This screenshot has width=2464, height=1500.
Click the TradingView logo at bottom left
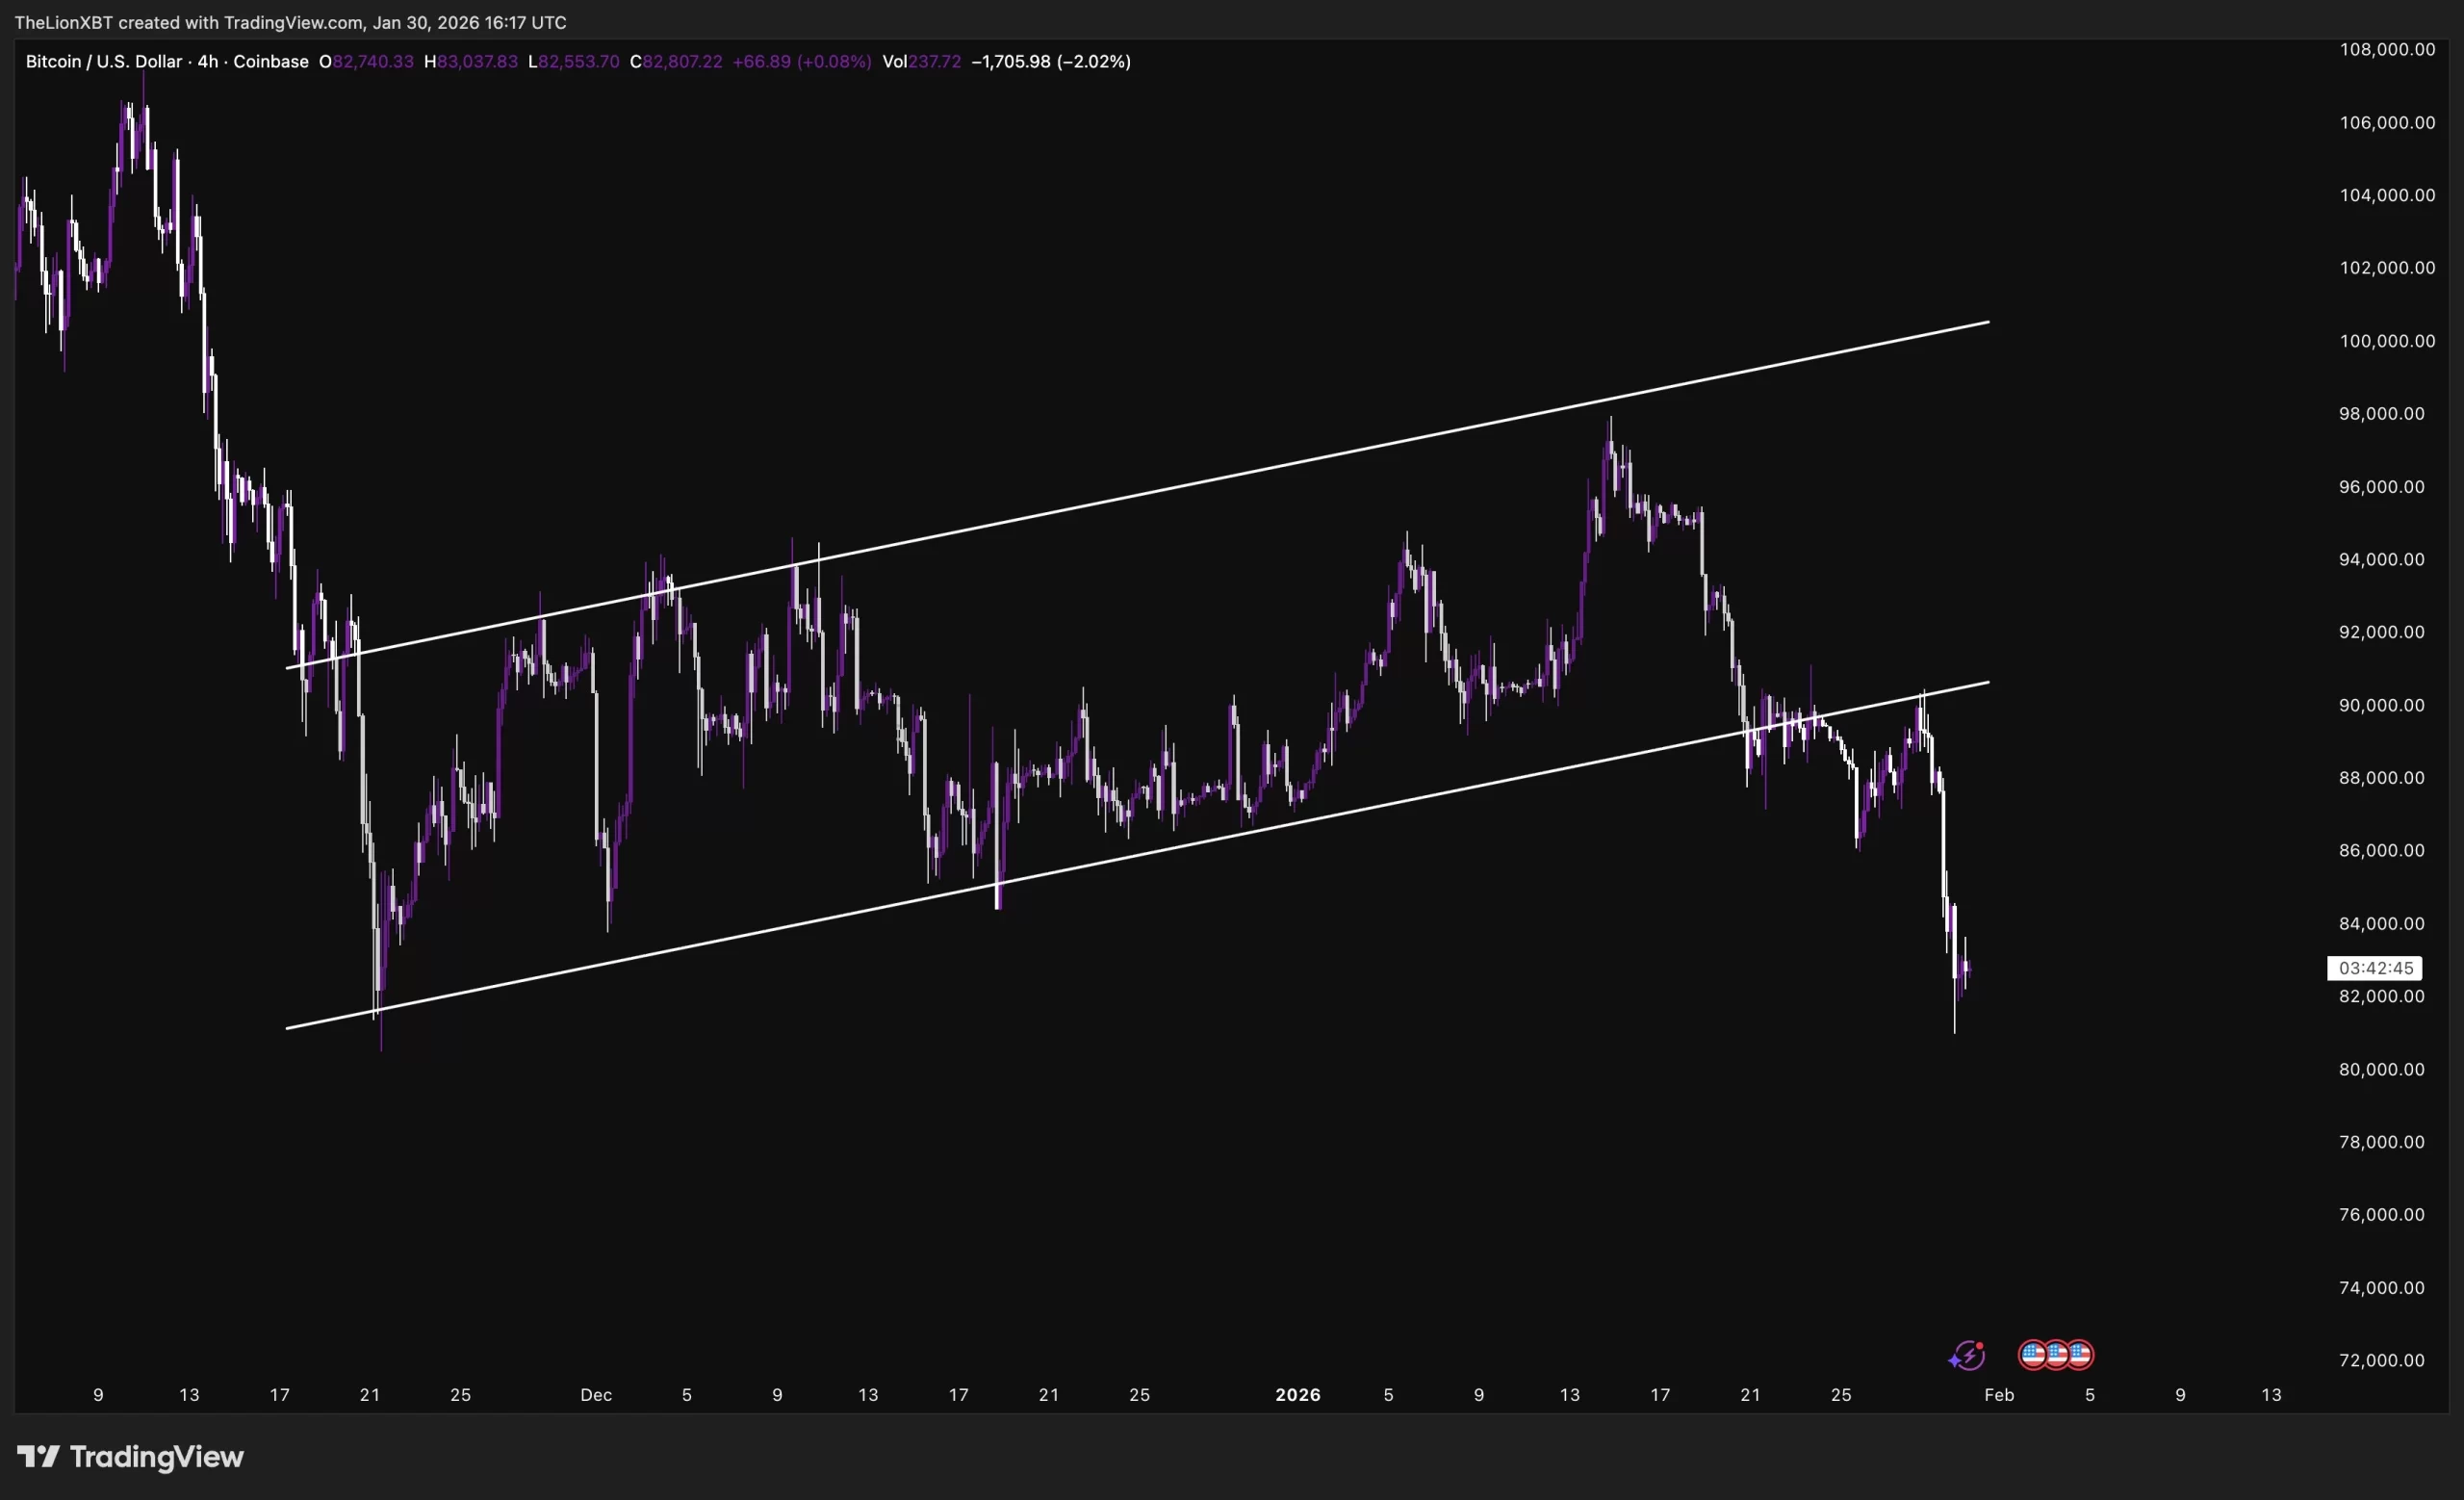130,1456
